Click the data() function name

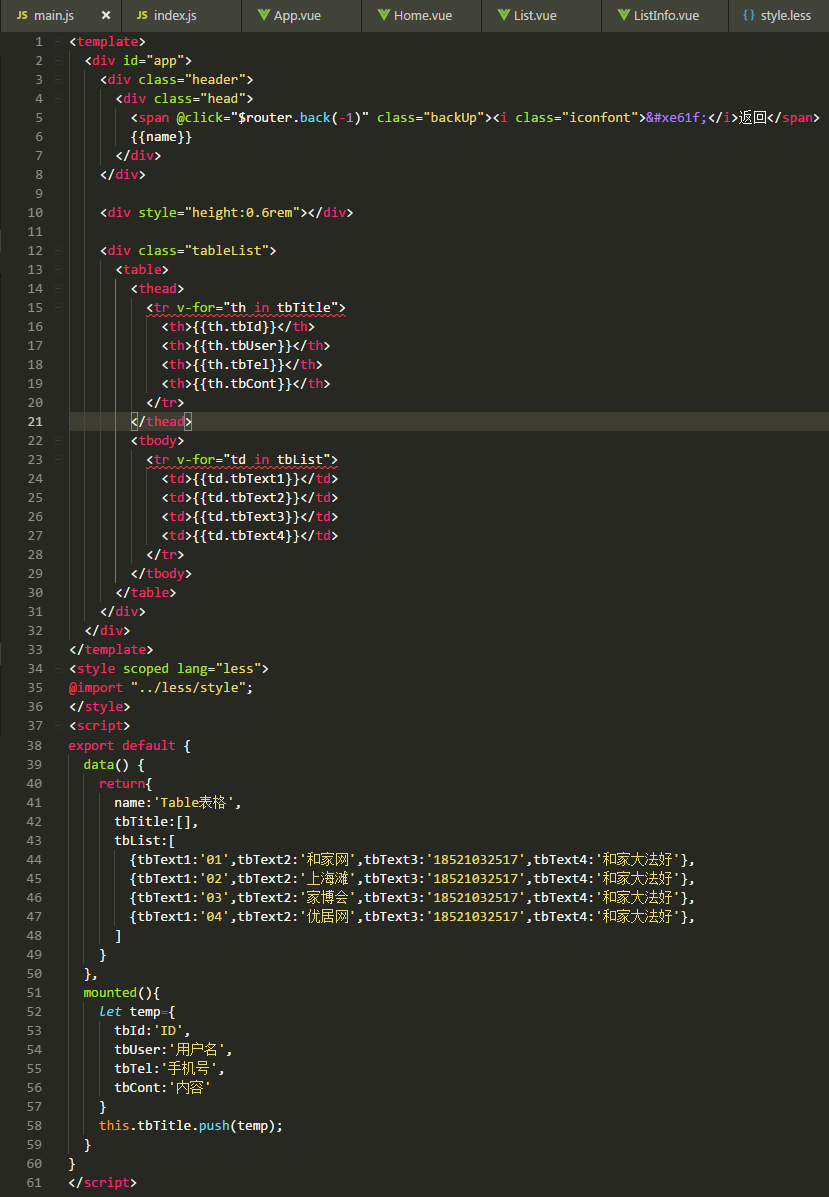tap(98, 764)
